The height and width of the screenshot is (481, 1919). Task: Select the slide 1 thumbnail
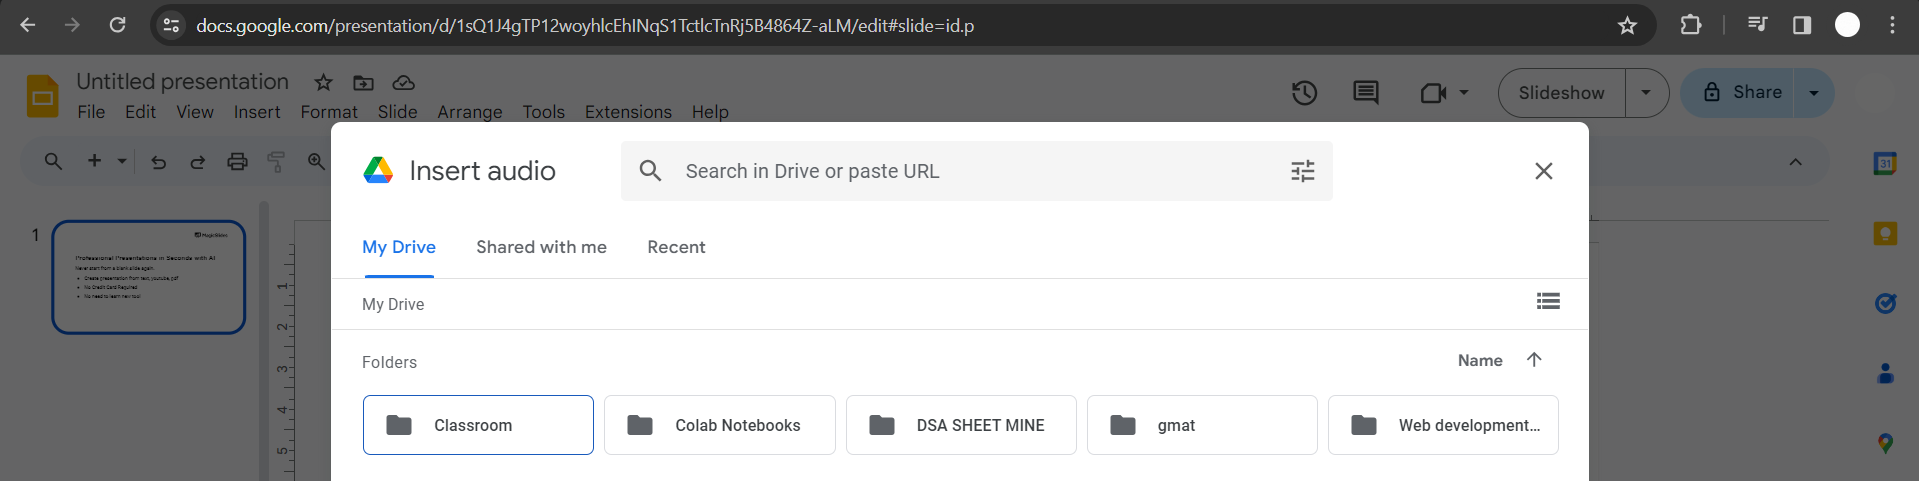(149, 277)
